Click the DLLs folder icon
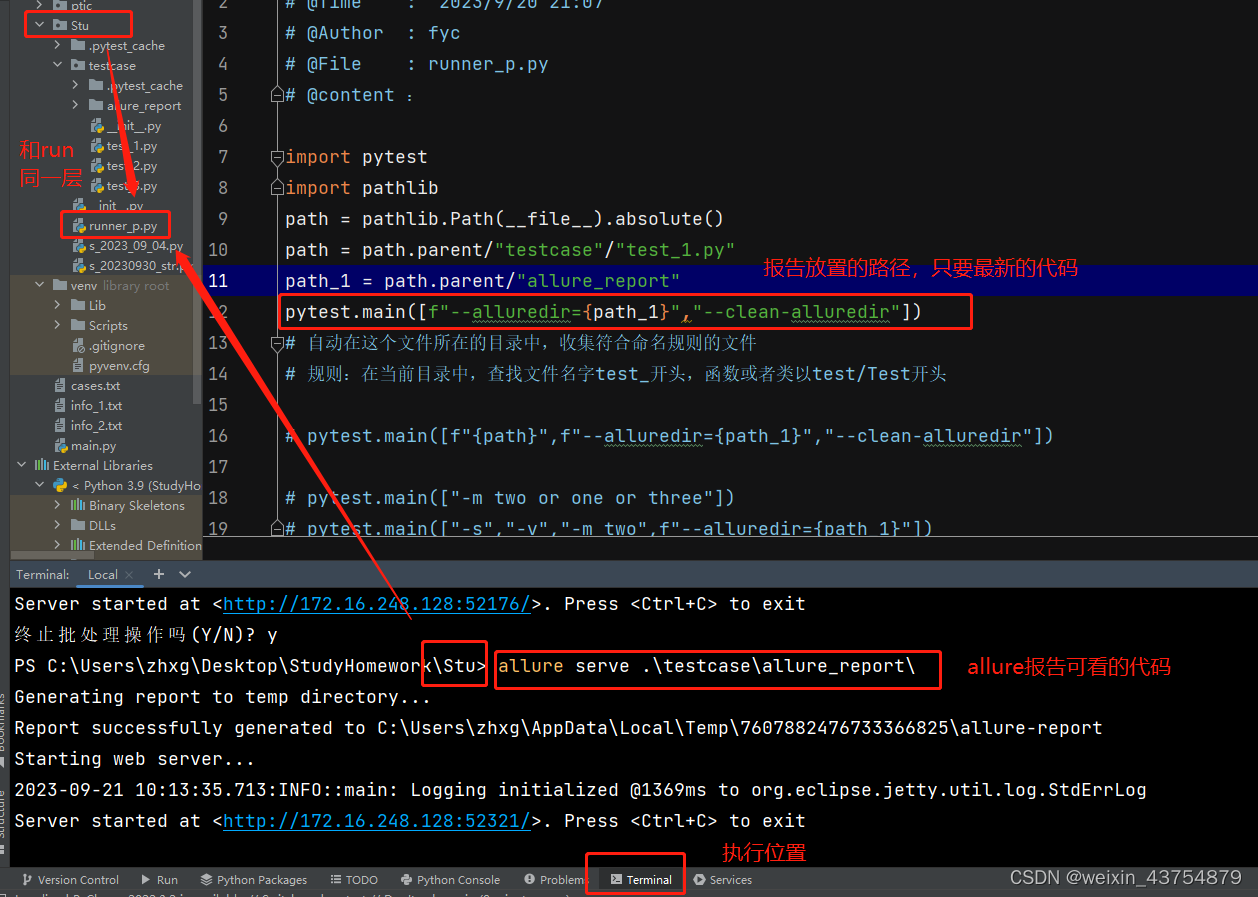This screenshot has width=1258, height=897. pyautogui.click(x=78, y=525)
